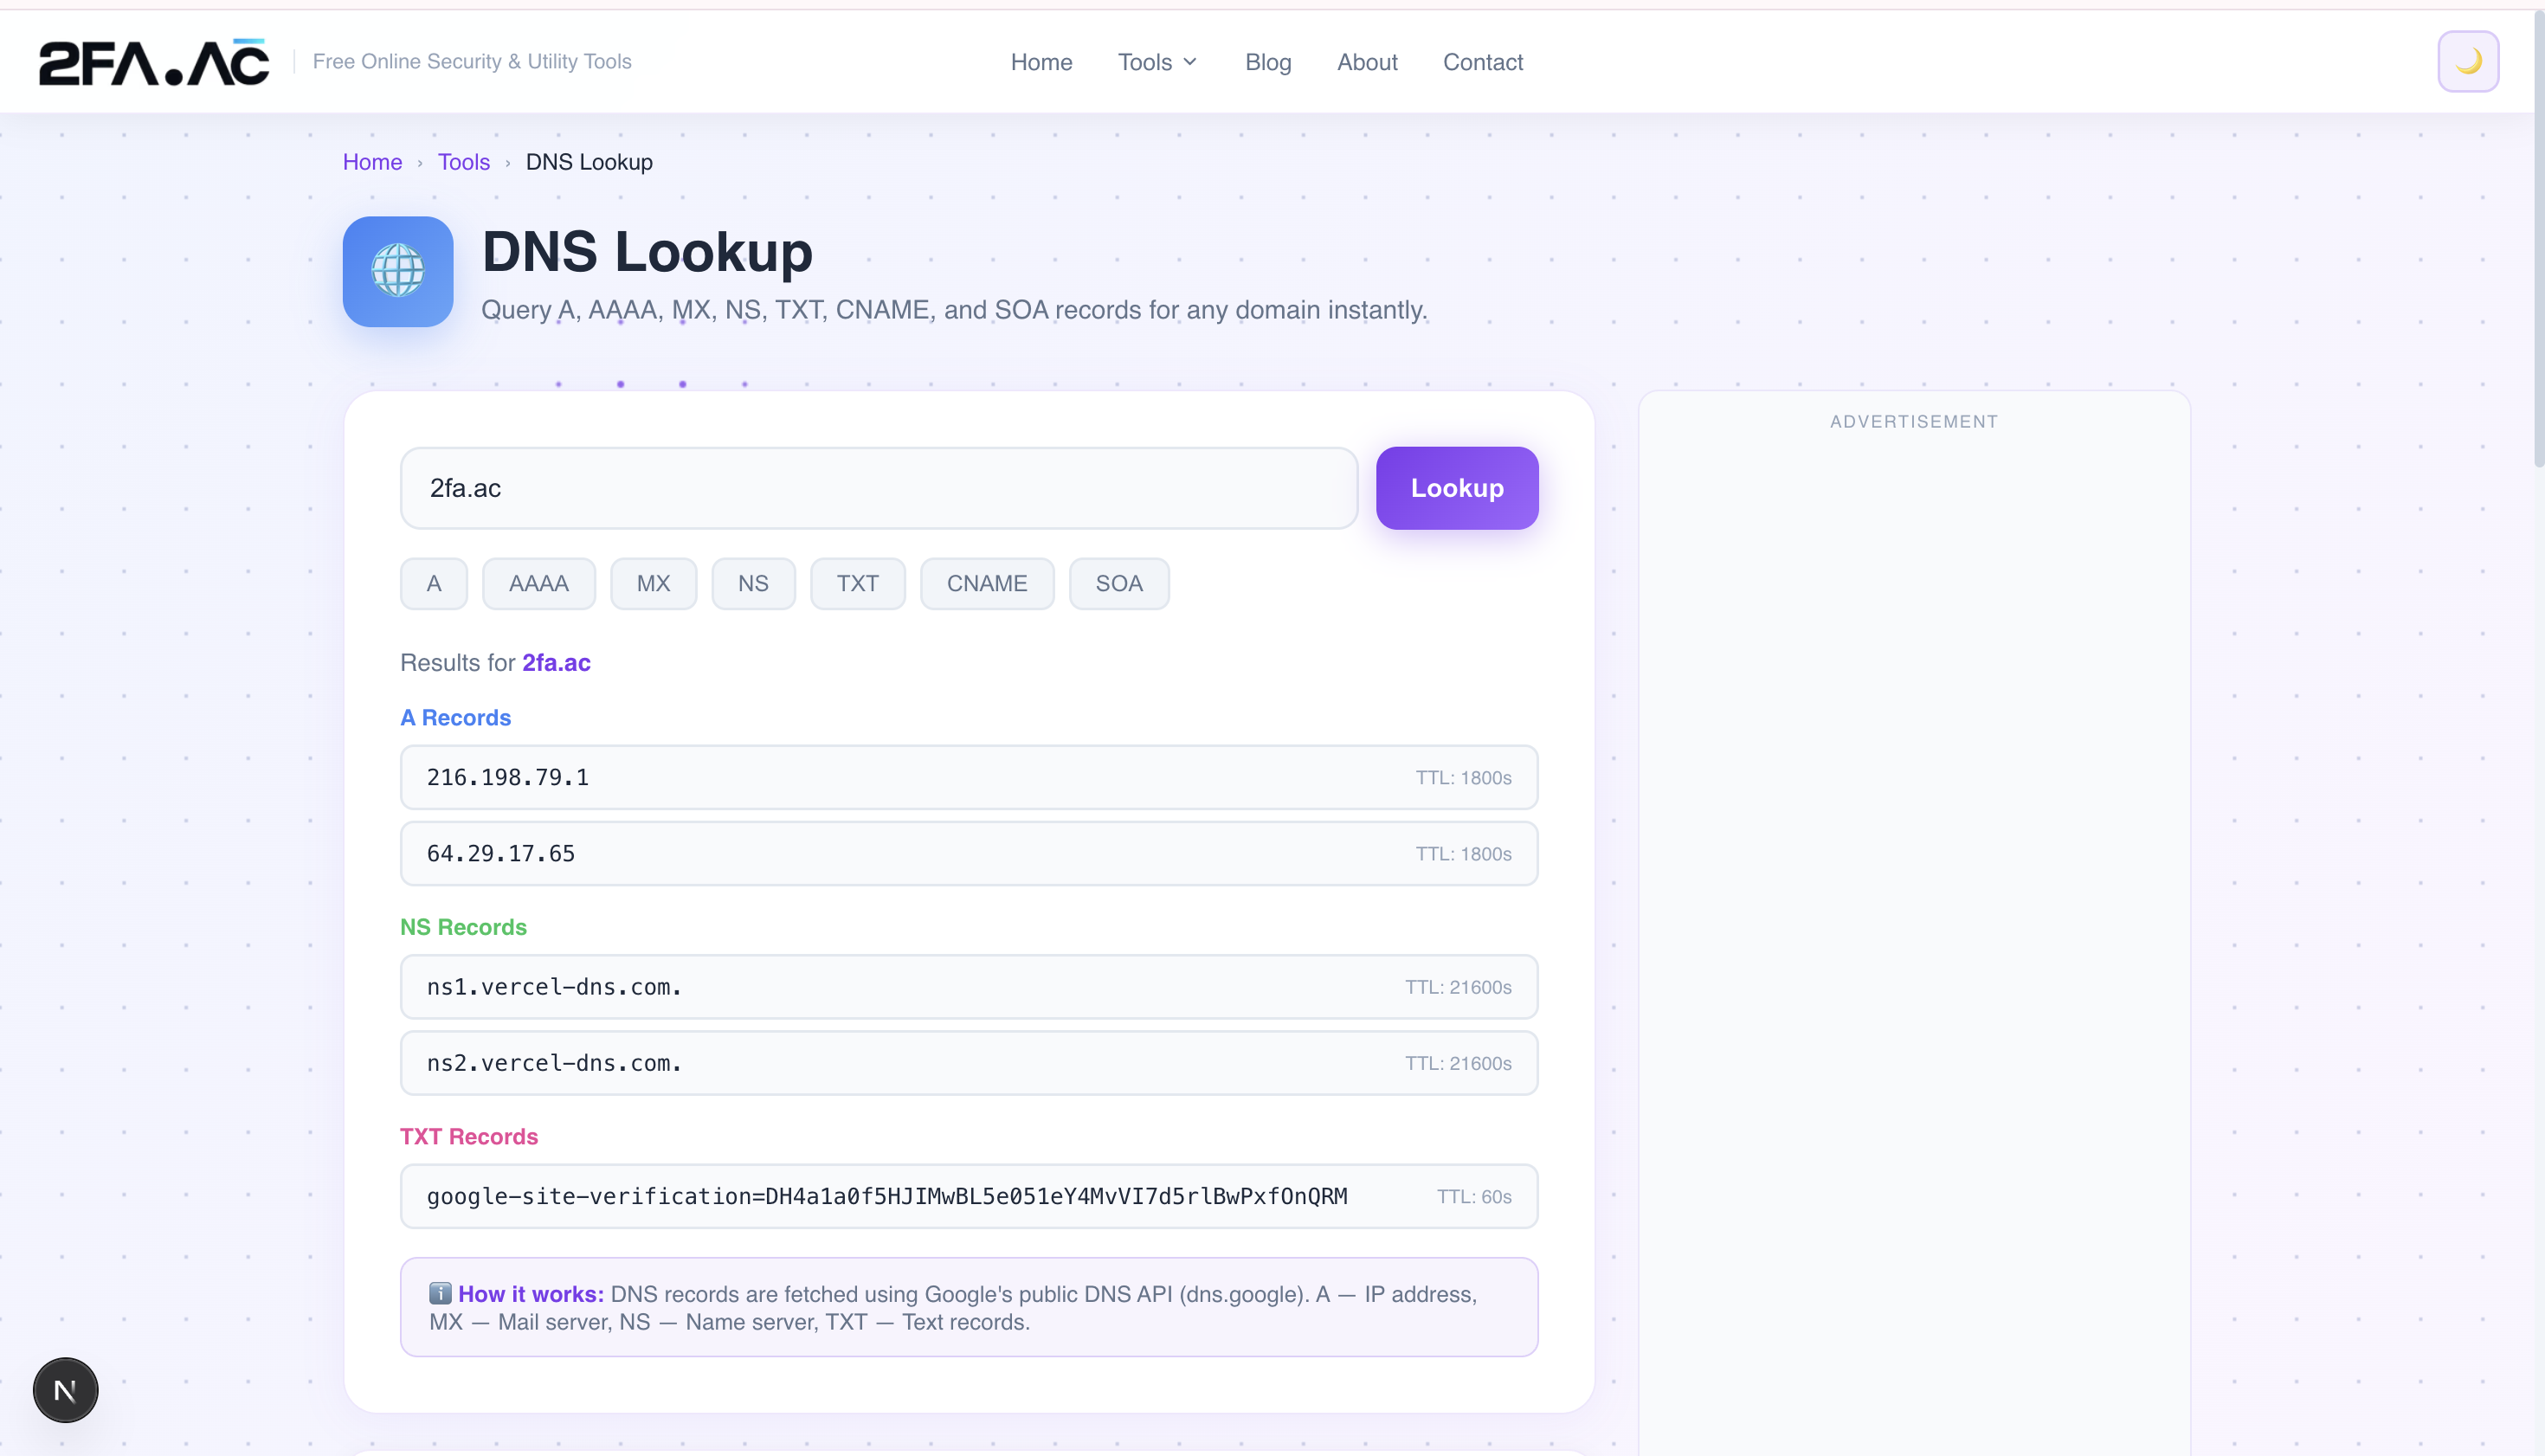Click the Free Online Security & Utility Tools tagline
The height and width of the screenshot is (1456, 2545).
(x=472, y=61)
